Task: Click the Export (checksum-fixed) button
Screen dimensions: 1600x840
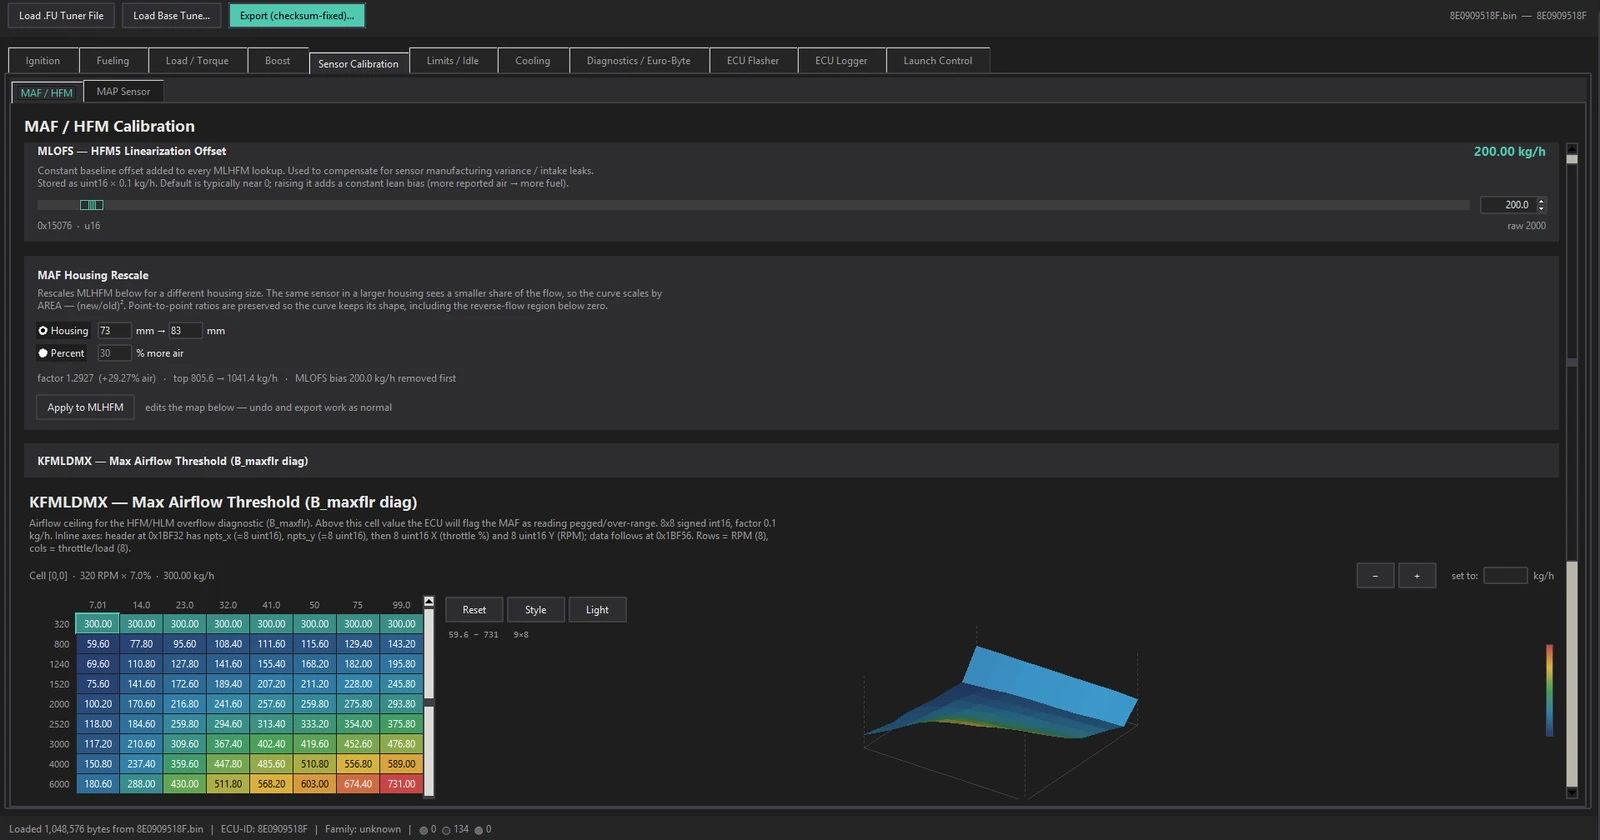Action: (x=297, y=16)
